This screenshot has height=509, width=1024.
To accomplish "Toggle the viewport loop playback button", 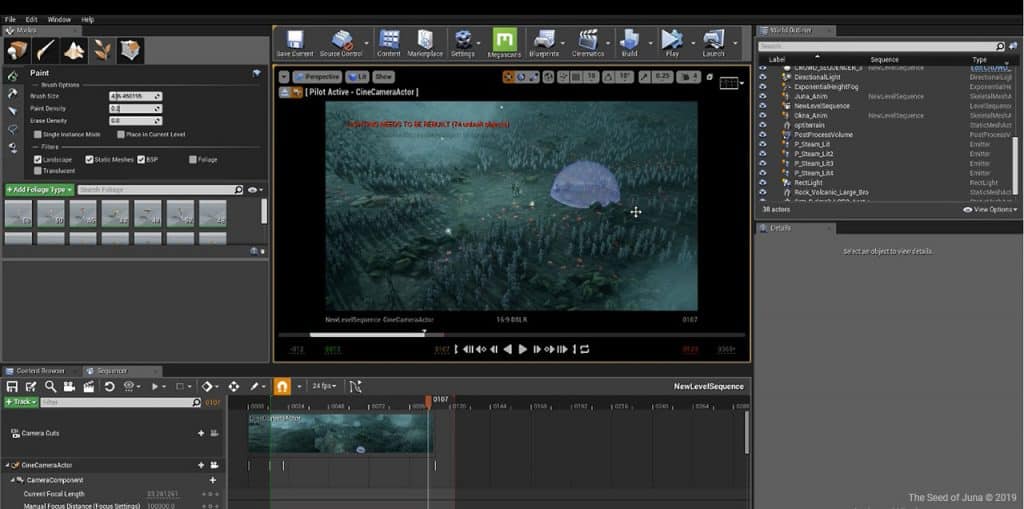I will coord(584,350).
